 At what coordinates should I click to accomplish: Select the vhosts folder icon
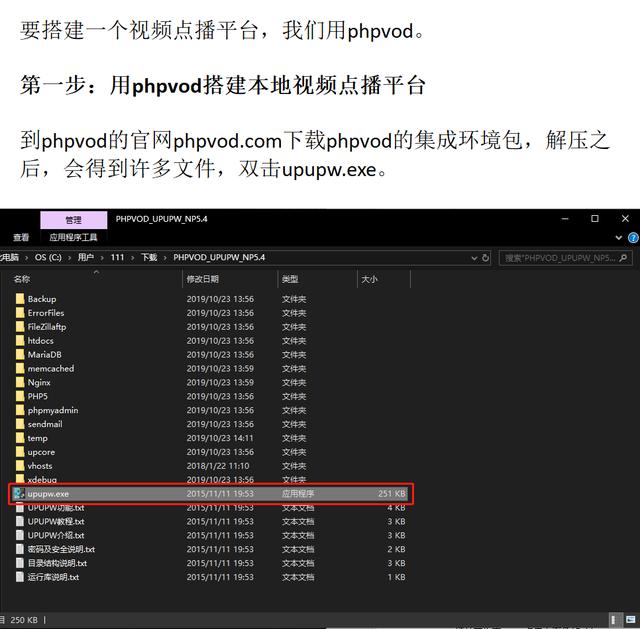click(20, 466)
